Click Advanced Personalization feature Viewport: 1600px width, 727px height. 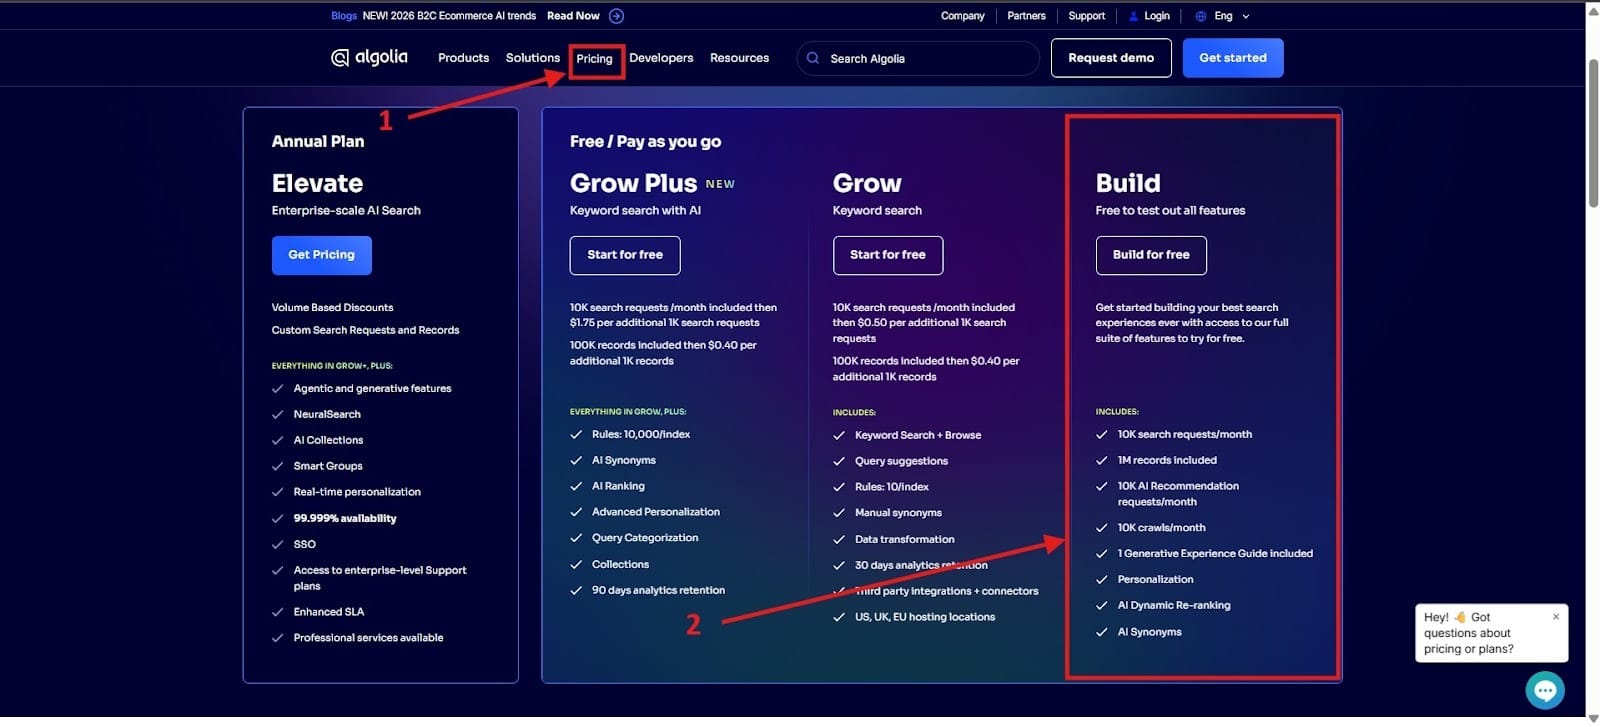pos(656,512)
